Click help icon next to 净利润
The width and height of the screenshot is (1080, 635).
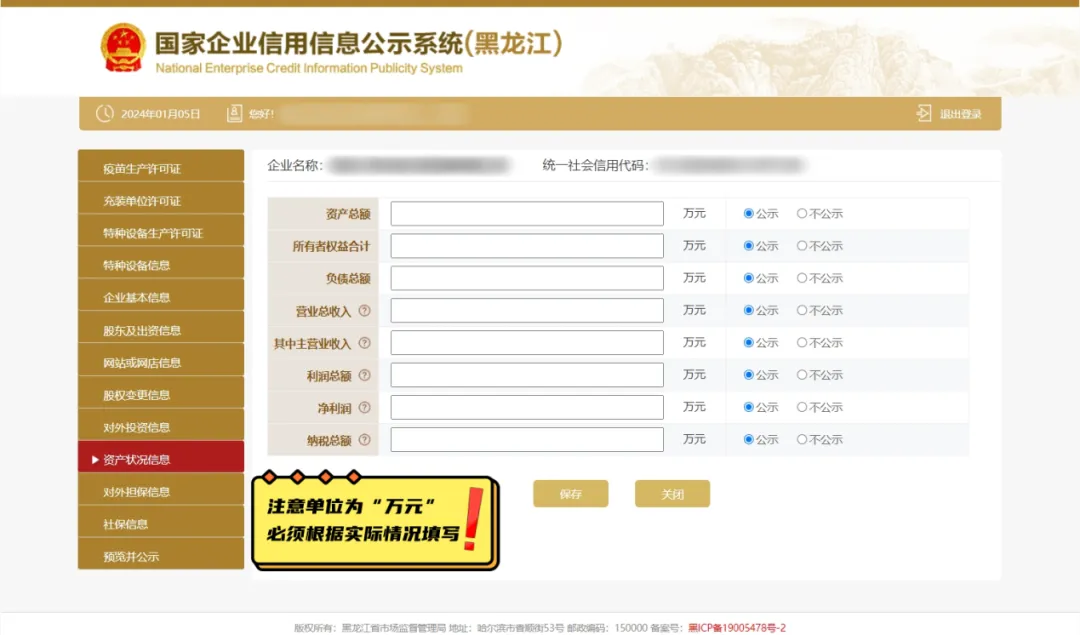point(364,408)
